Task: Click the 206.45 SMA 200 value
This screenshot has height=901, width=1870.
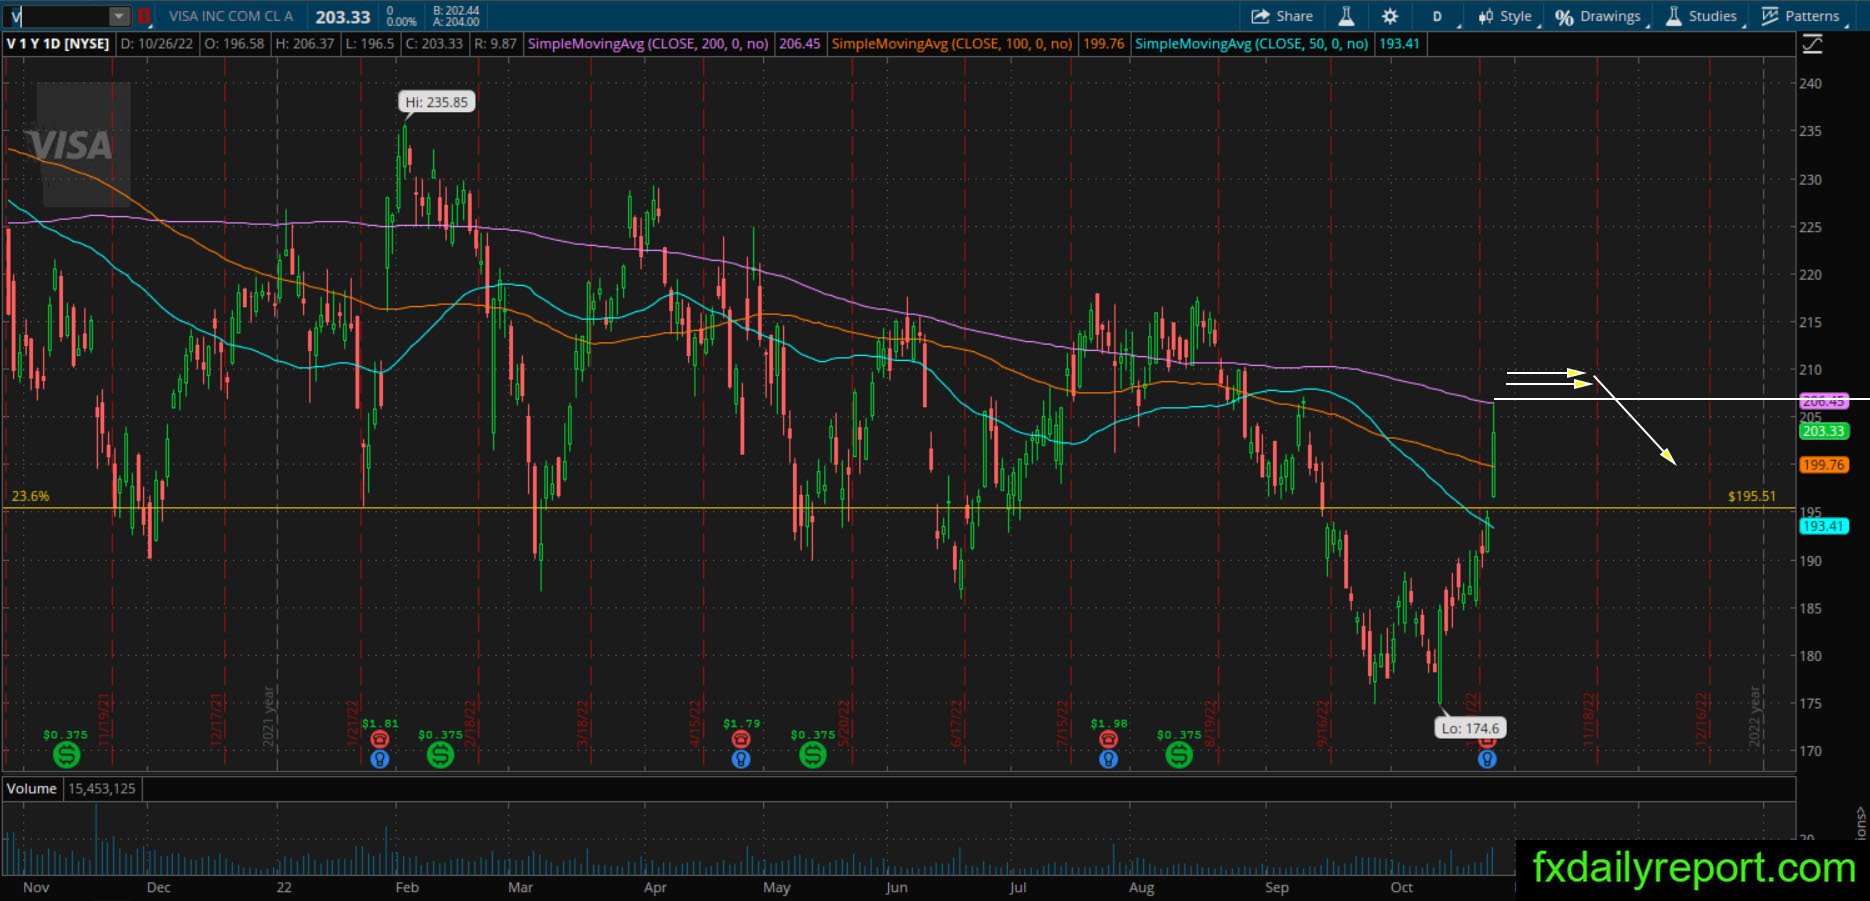Action: pos(800,44)
